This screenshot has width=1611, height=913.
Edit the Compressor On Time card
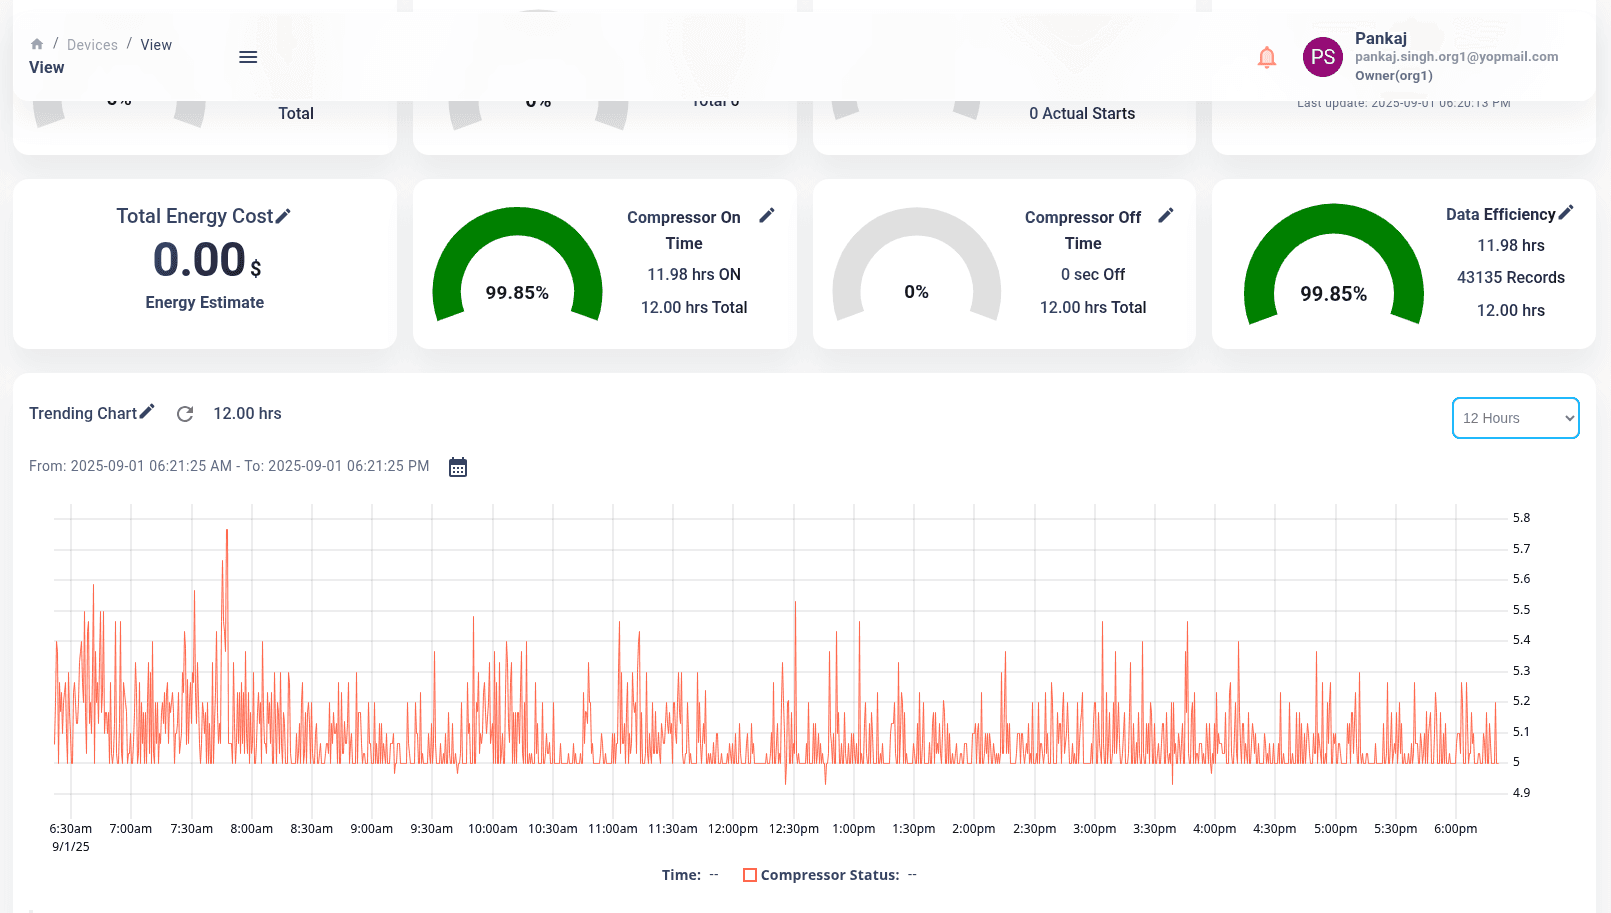point(767,216)
